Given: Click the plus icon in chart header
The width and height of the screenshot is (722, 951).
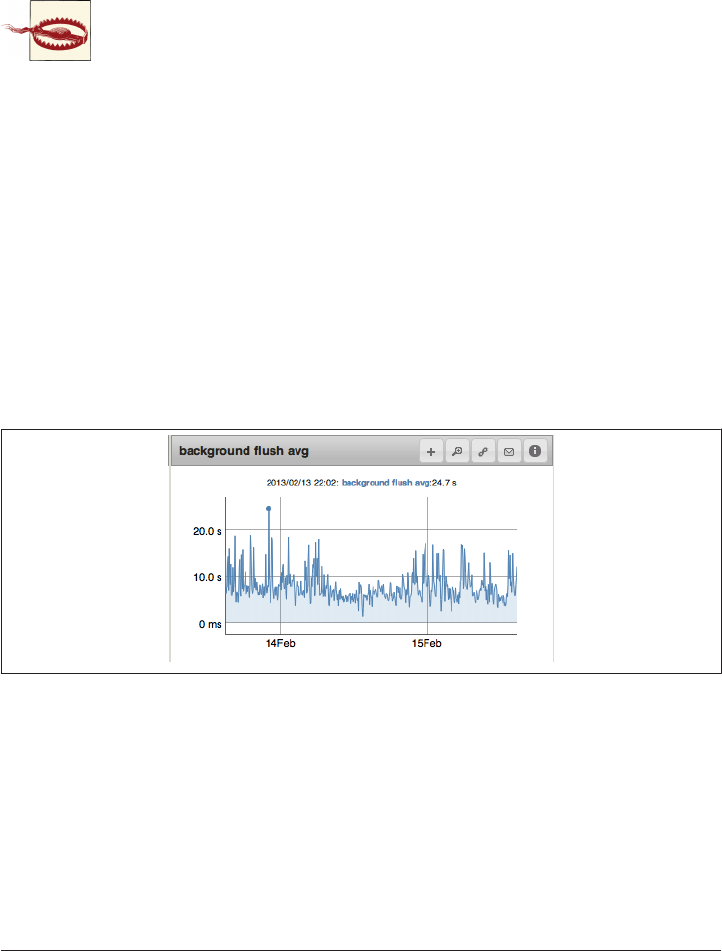Looking at the screenshot, I should 431,452.
